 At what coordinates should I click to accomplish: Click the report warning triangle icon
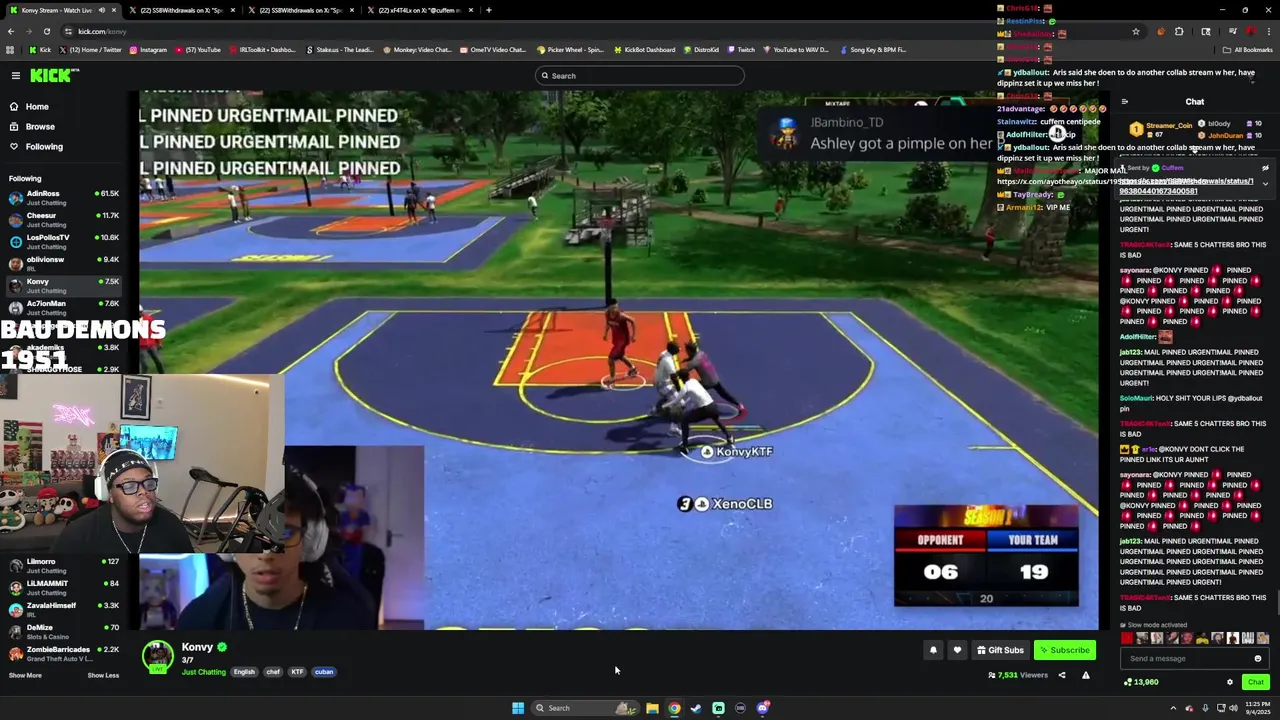pyautogui.click(x=1086, y=675)
